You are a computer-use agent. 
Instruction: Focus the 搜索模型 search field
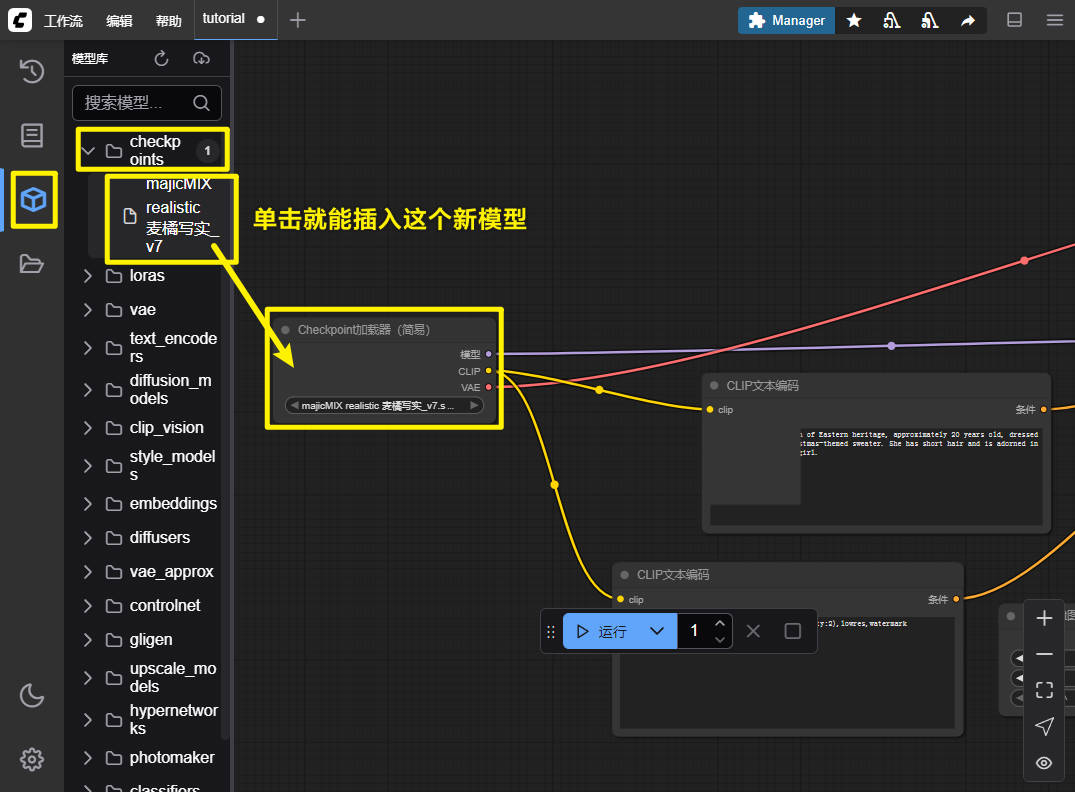[147, 103]
